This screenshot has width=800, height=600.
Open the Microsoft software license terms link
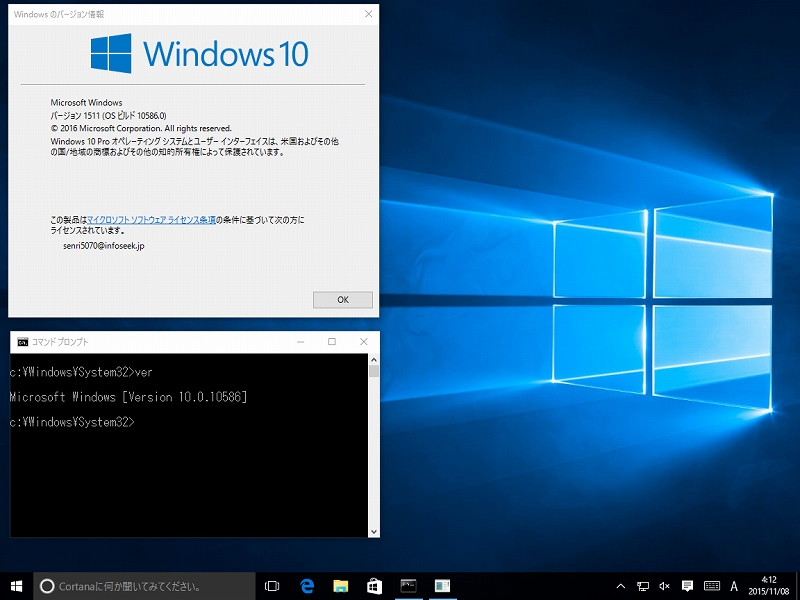(x=151, y=220)
